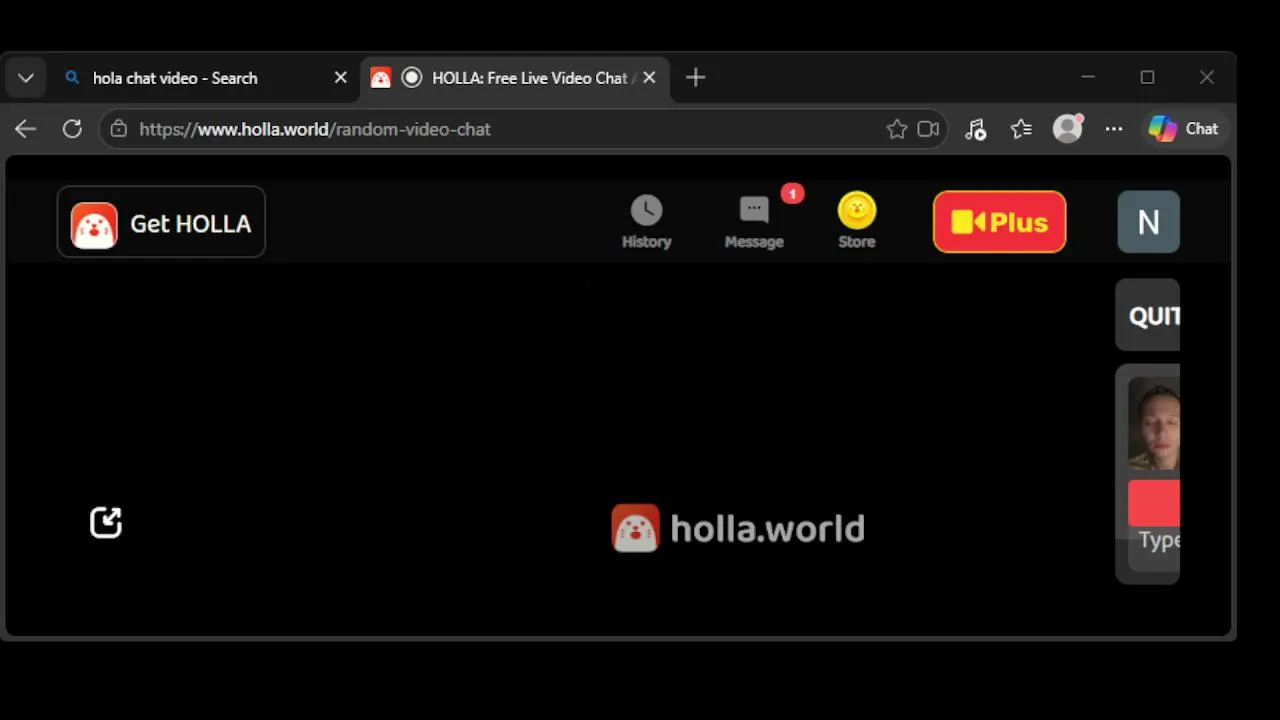This screenshot has height=720, width=1280.
Task: Open the N user profile avatar
Action: point(1148,222)
